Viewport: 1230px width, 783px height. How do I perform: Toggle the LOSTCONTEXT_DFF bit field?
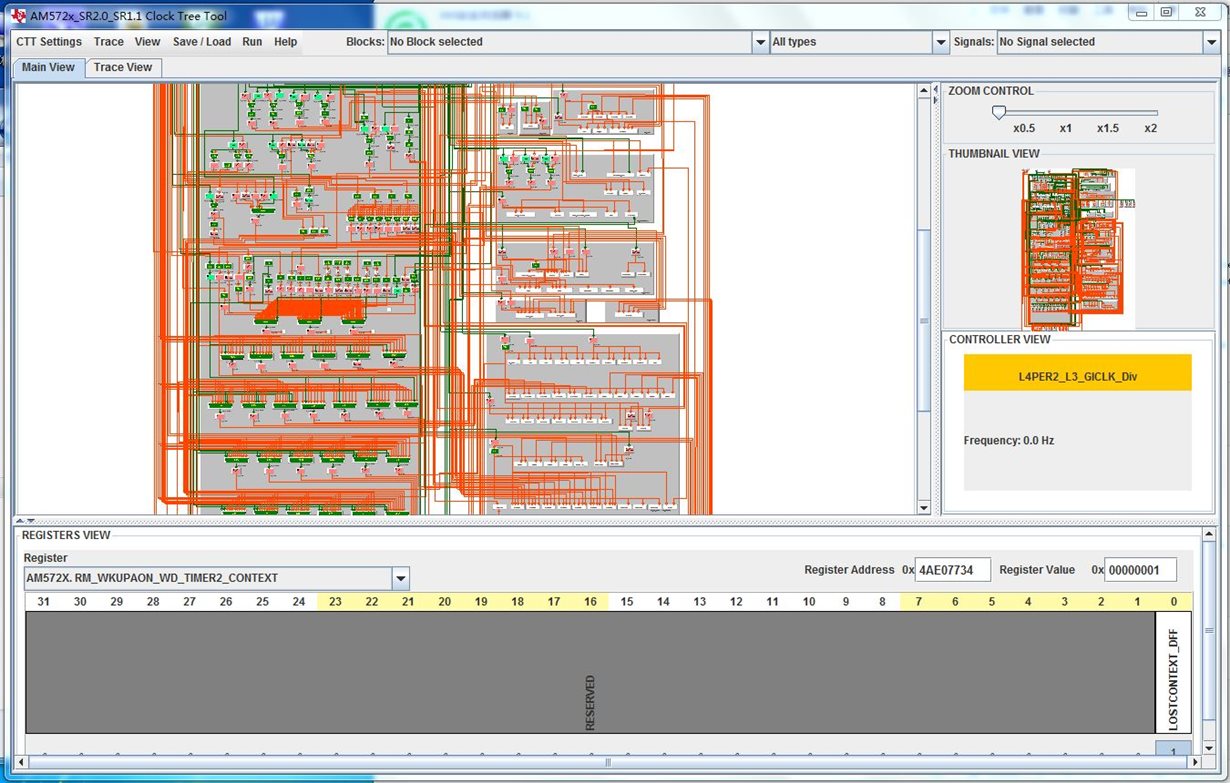(x=1173, y=672)
